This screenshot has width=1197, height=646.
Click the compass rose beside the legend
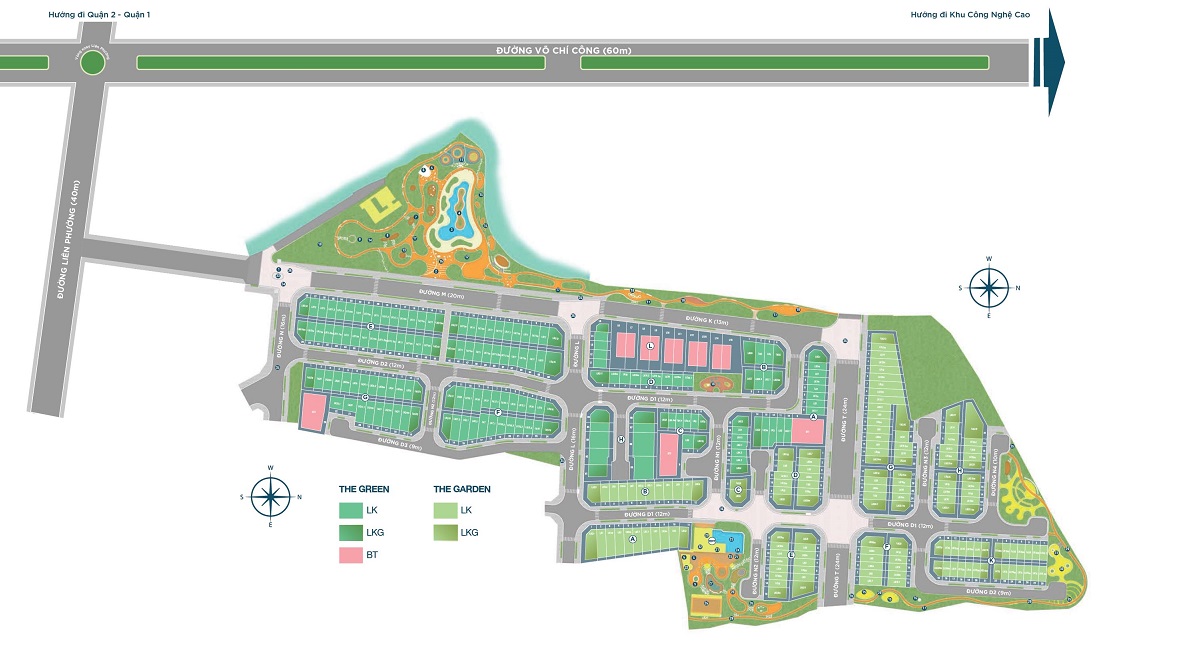point(270,495)
